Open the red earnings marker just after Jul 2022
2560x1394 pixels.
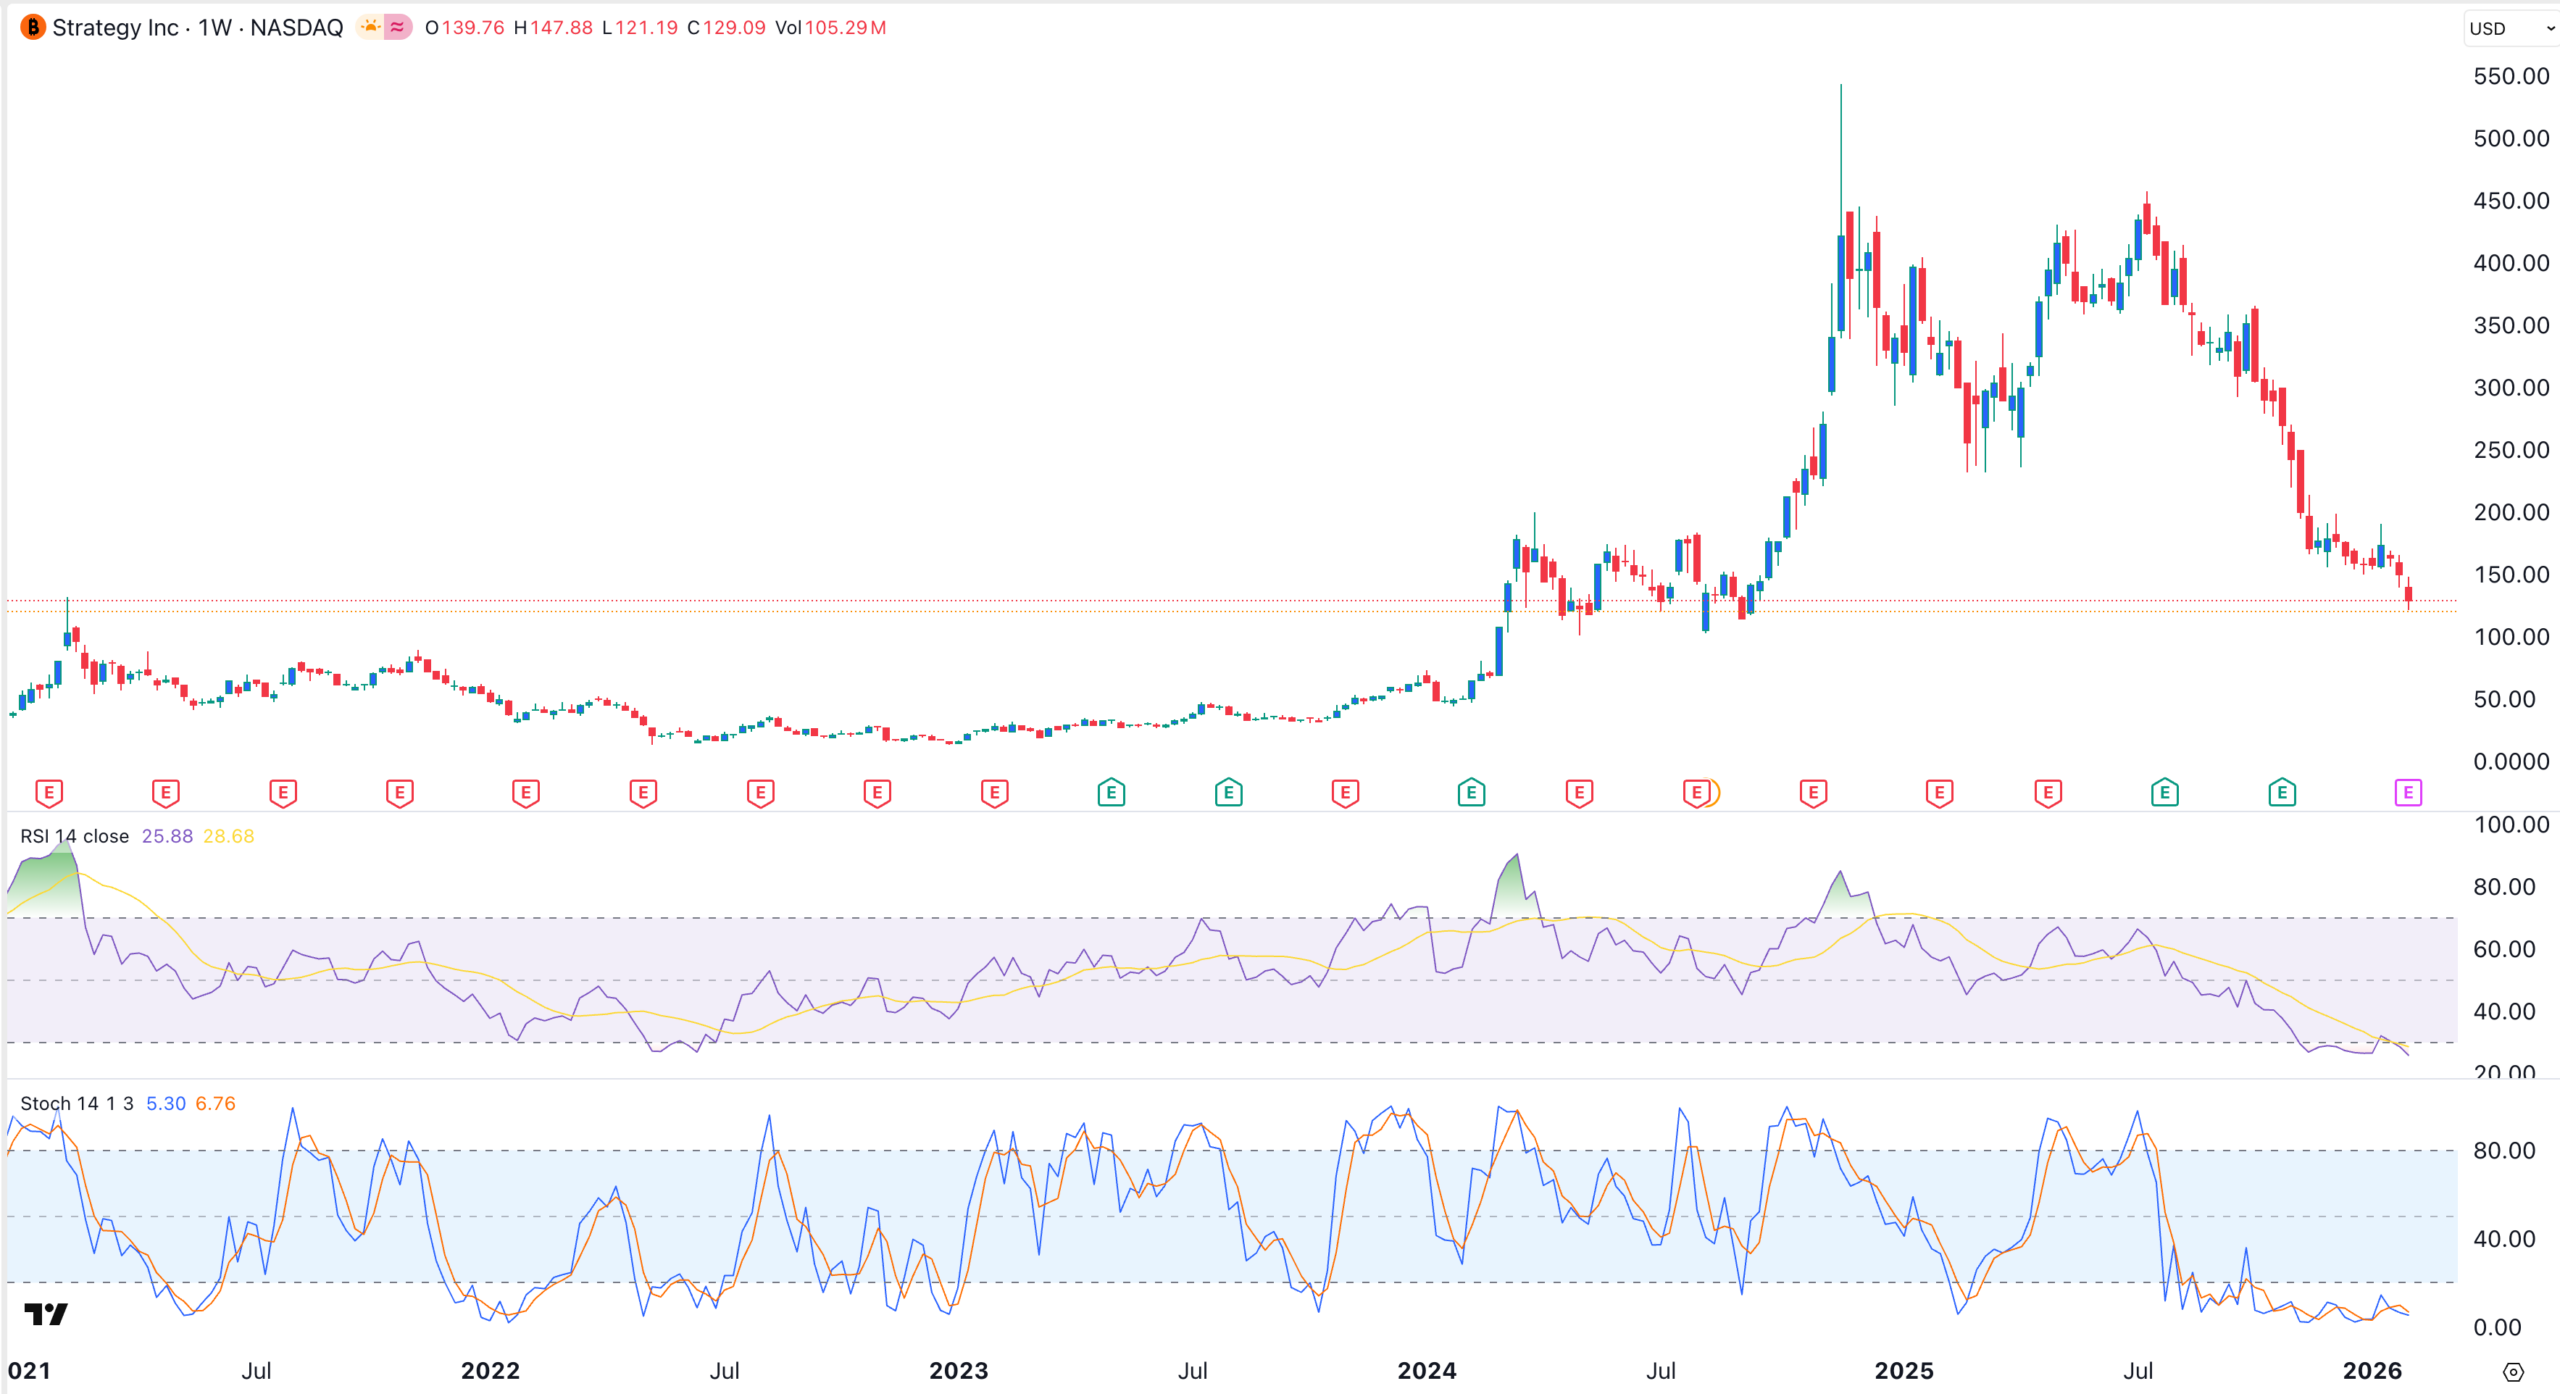point(761,793)
